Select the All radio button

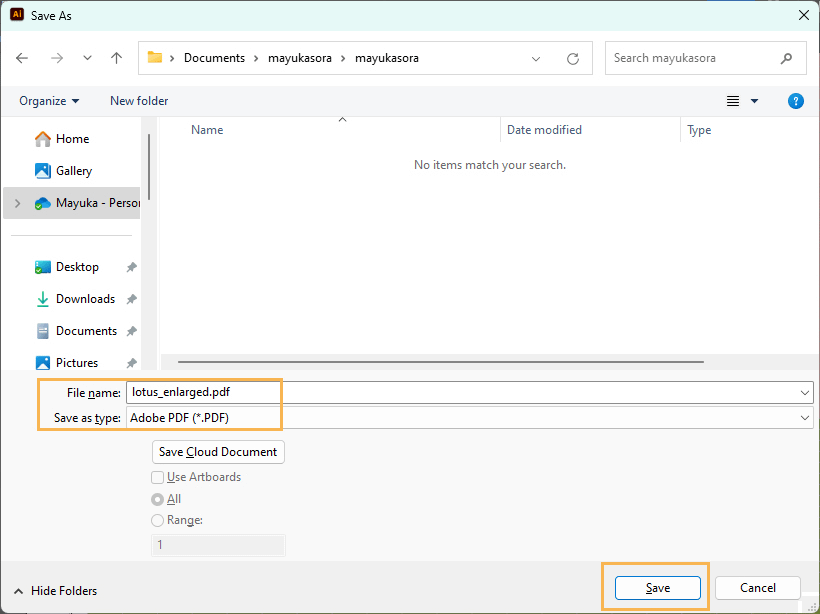tap(157, 499)
